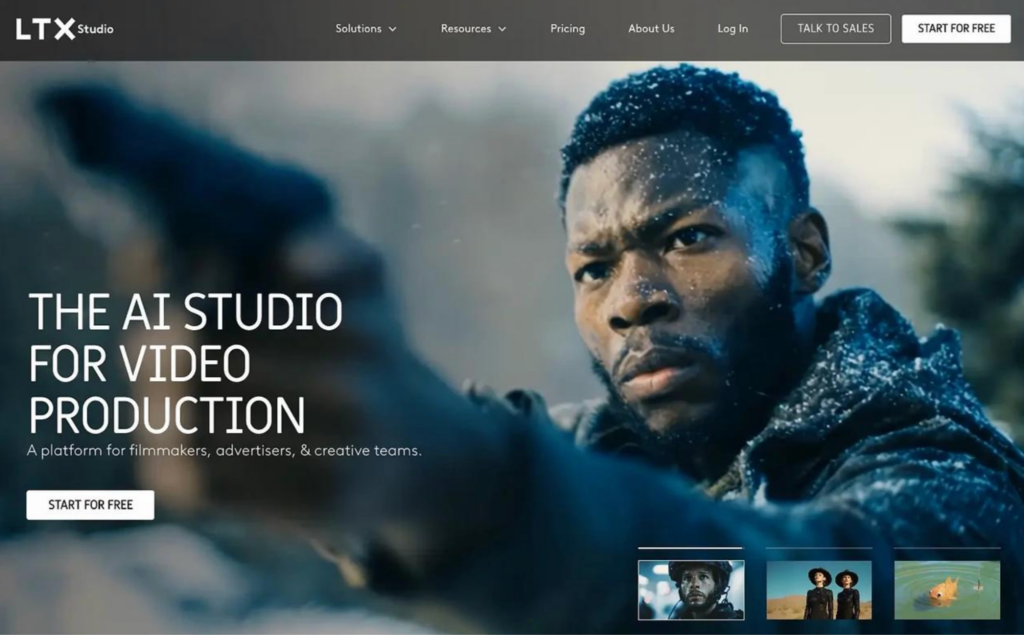1024x635 pixels.
Task: Click the Talk to Sales button
Action: pos(835,29)
